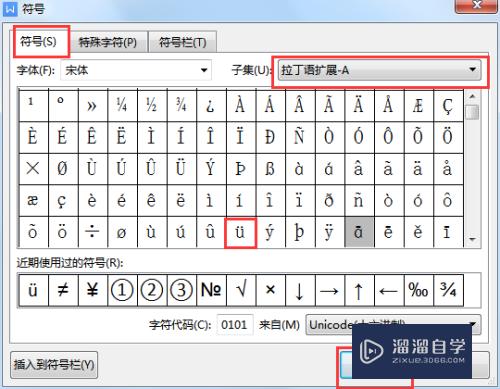Click the symbol grid scrollbar thumb

tap(472, 112)
